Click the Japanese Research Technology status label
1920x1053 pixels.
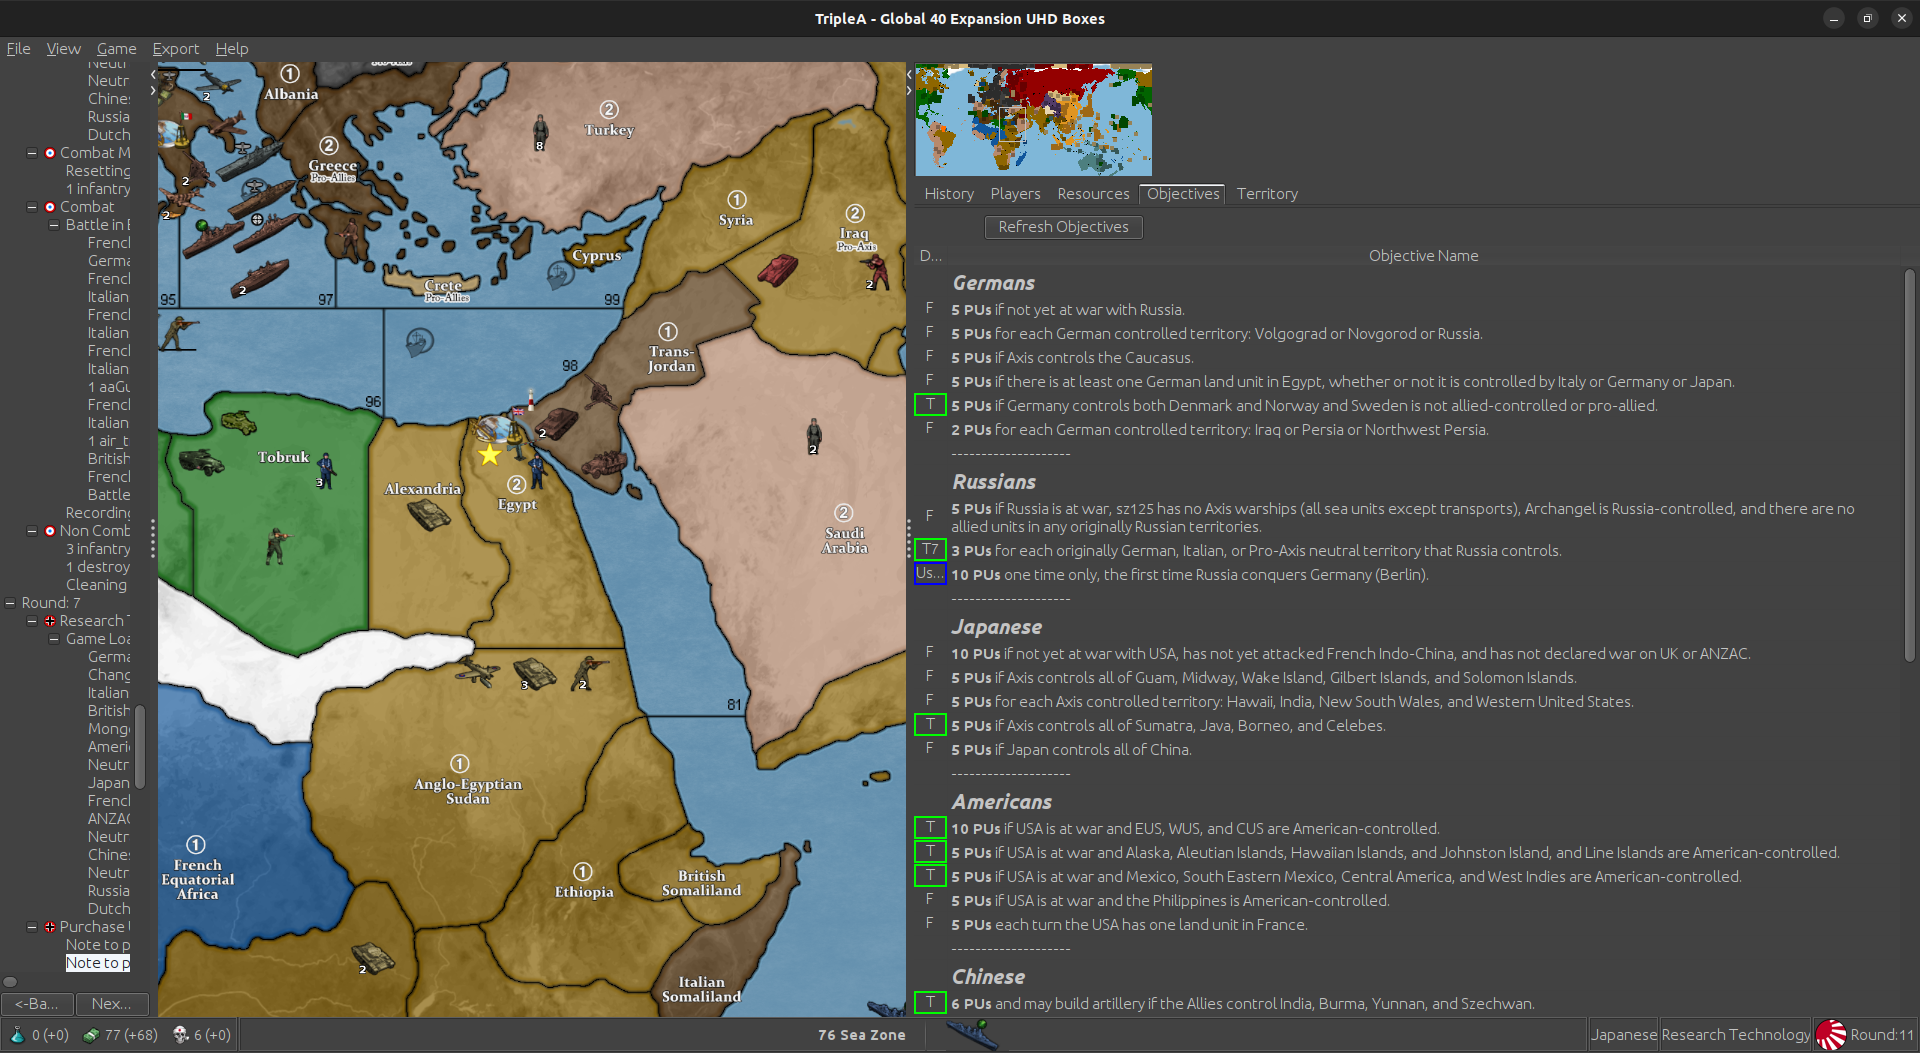click(x=1700, y=1035)
